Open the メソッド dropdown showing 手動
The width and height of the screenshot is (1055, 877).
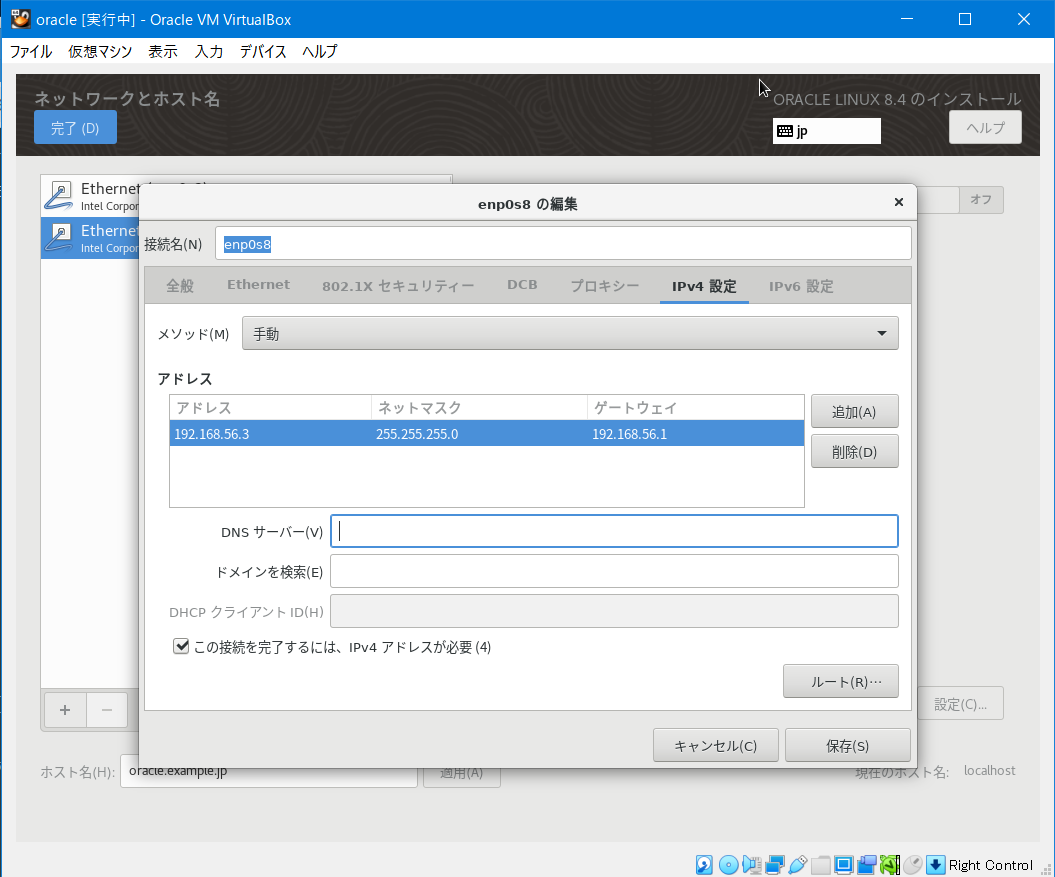click(569, 332)
